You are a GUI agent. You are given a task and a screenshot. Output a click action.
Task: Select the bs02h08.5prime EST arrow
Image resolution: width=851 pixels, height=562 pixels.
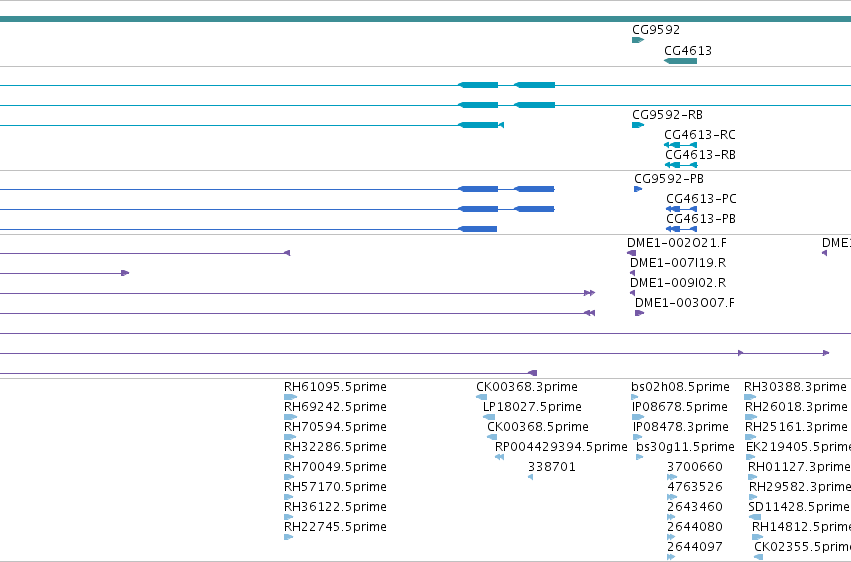coord(635,397)
